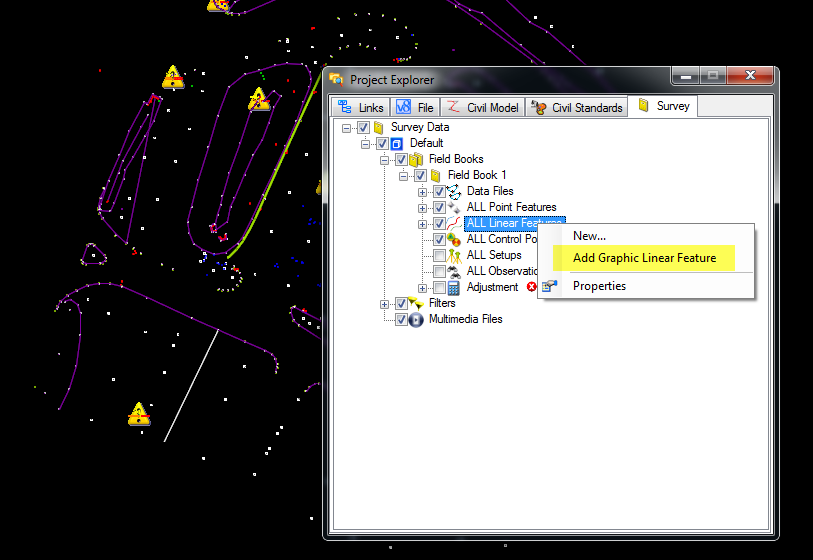Minimize the Project Explorer window
The width and height of the screenshot is (813, 560).
point(686,76)
